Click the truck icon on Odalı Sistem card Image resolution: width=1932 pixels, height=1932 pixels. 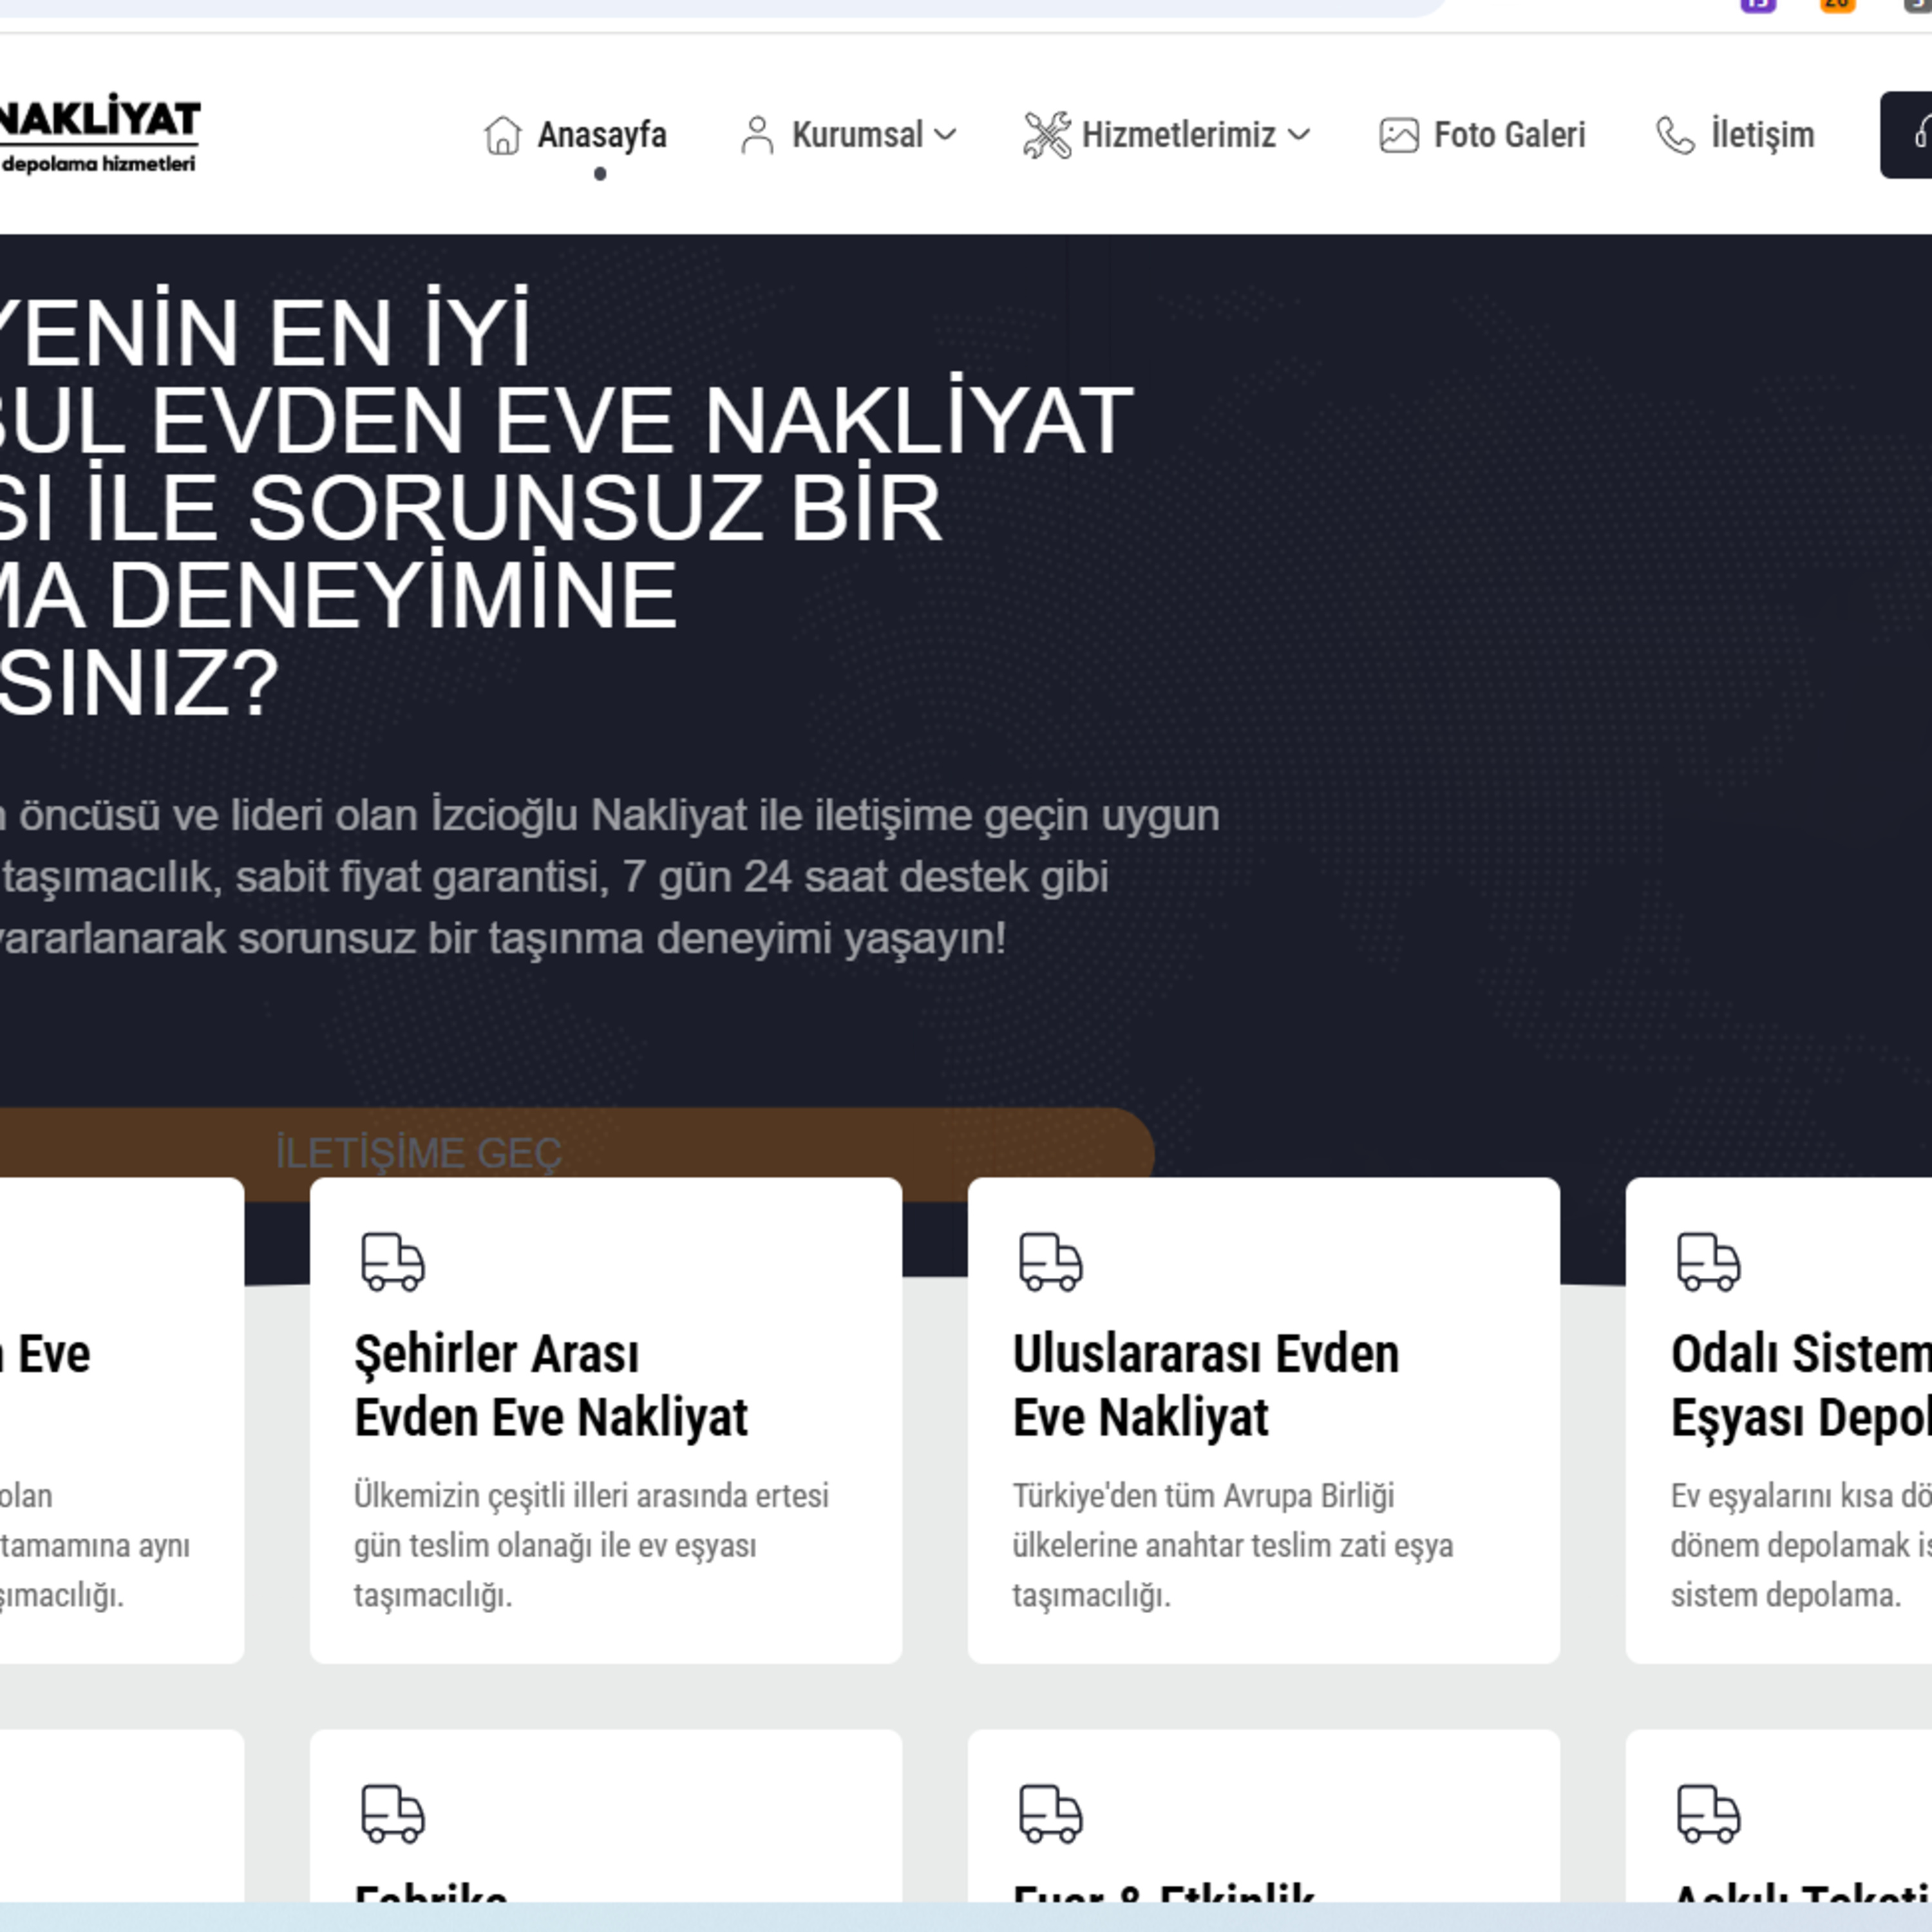pyautogui.click(x=1708, y=1261)
